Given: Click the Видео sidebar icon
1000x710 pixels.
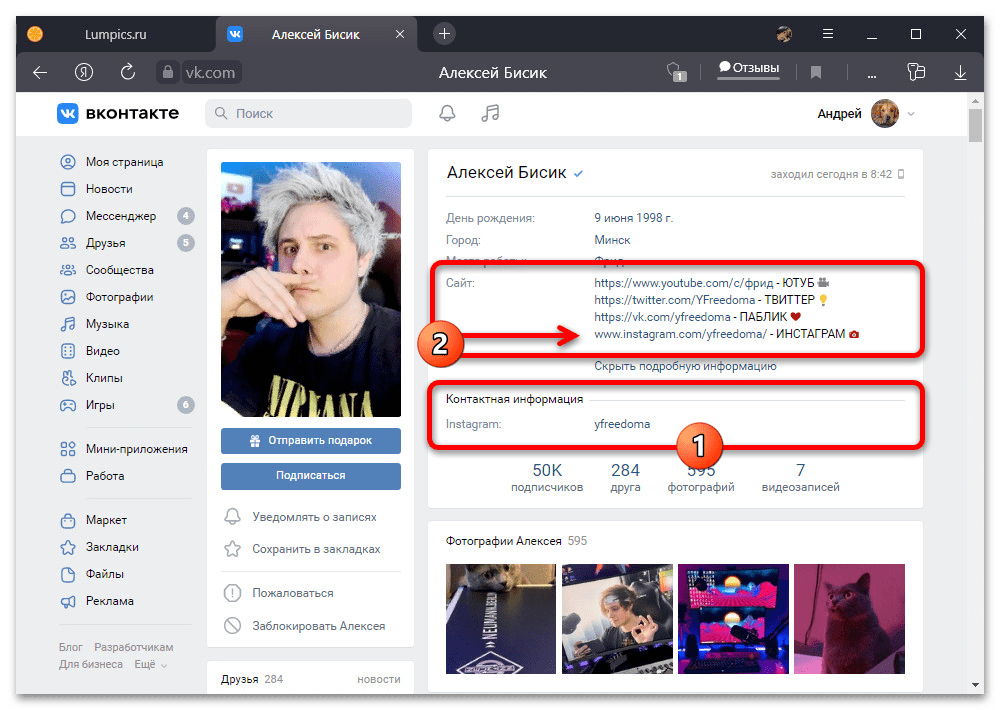Looking at the screenshot, I should click(68, 351).
